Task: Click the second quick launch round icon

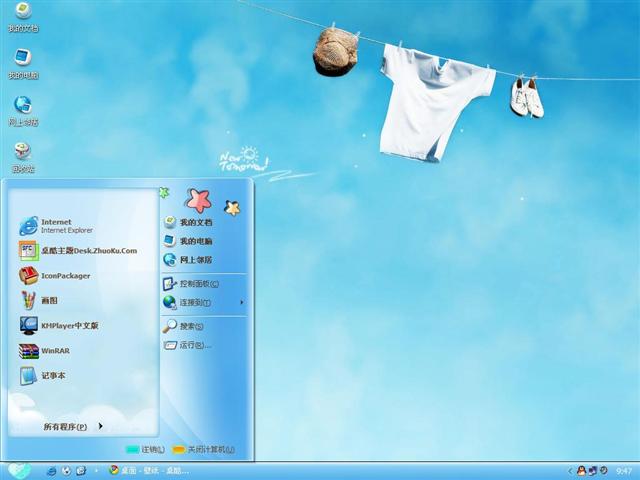Action: tap(66, 471)
